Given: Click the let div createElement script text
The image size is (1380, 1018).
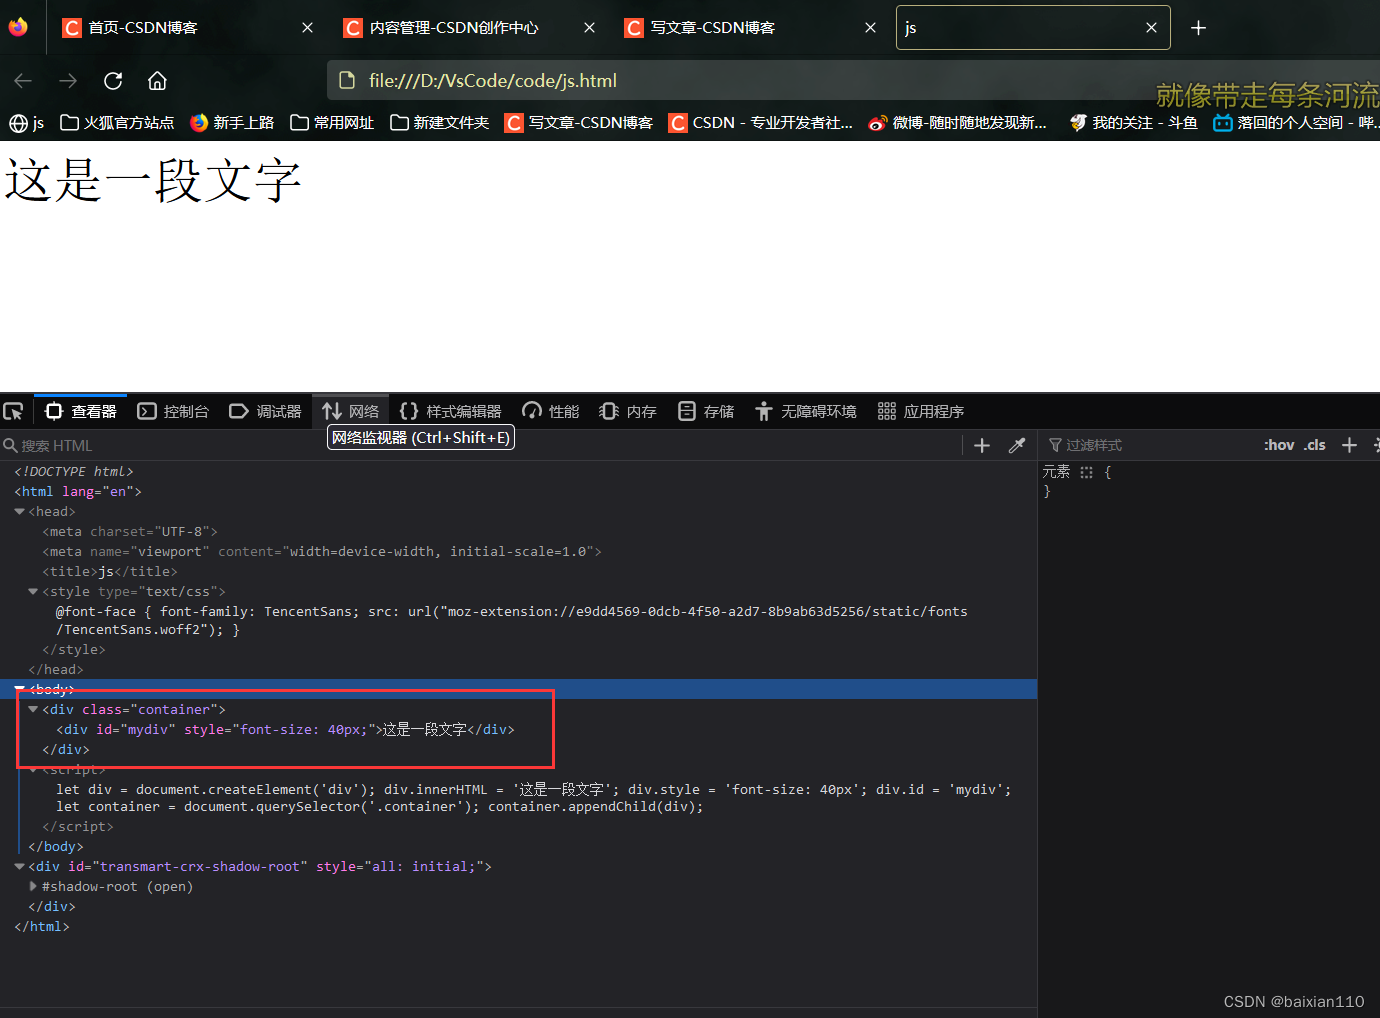Looking at the screenshot, I should (x=534, y=798).
